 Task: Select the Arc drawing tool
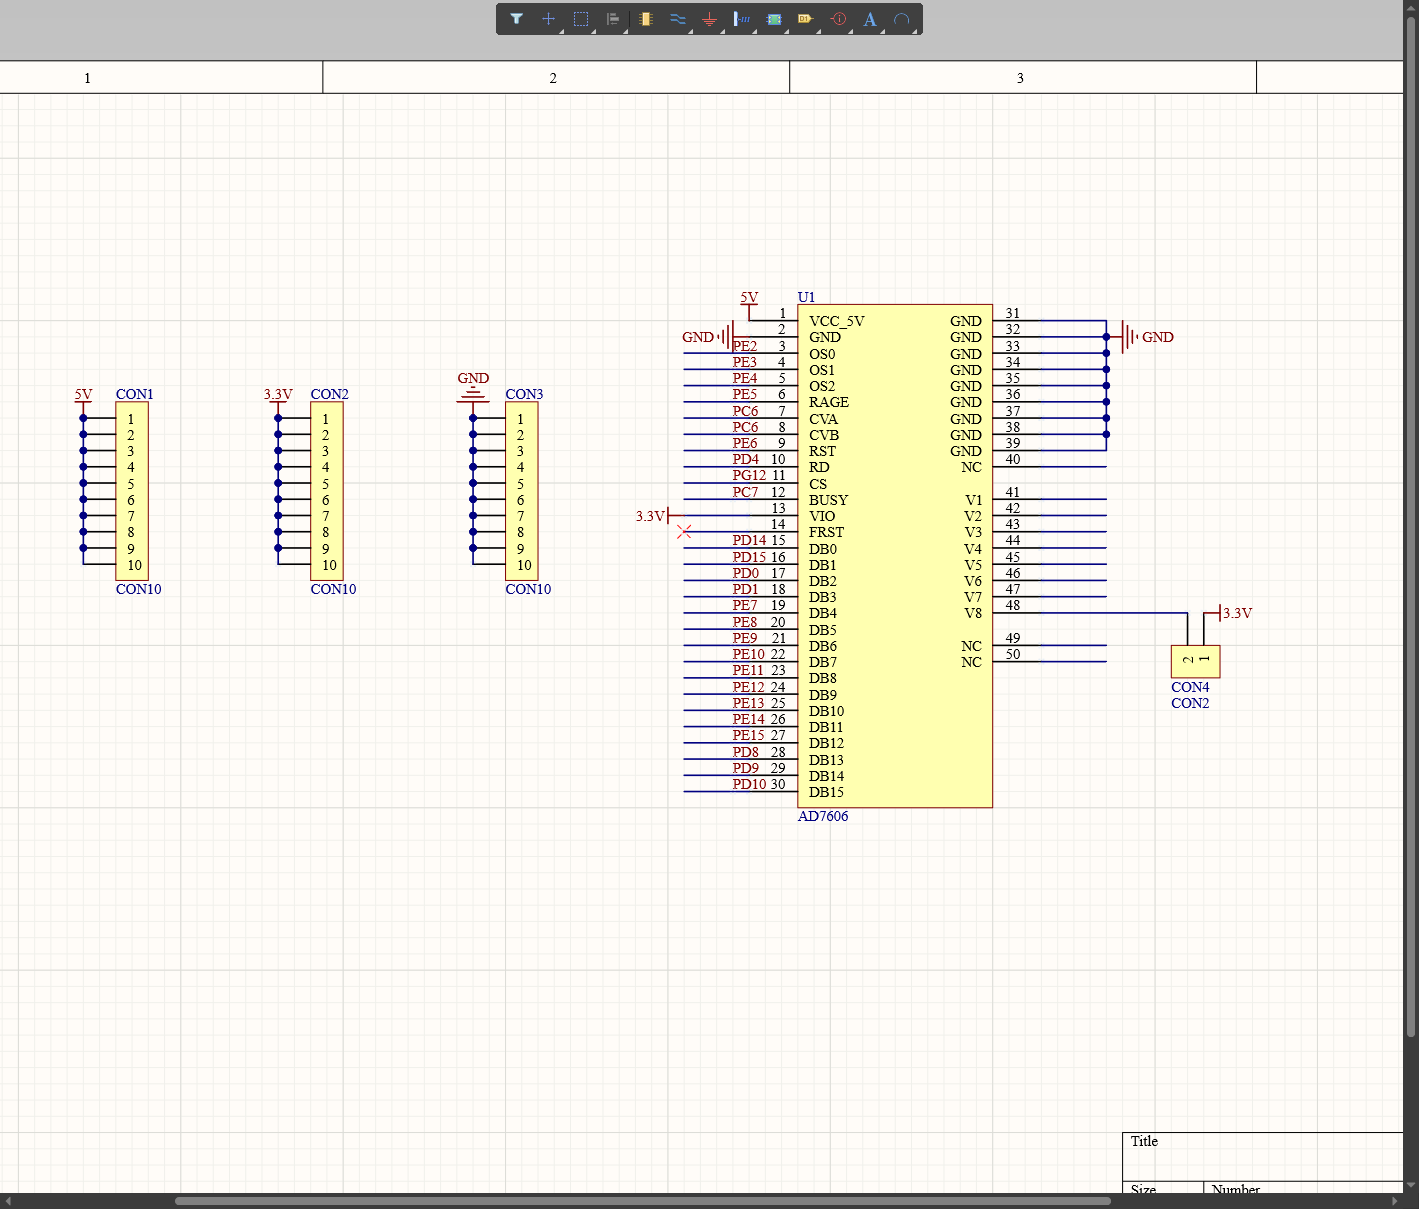pos(902,19)
